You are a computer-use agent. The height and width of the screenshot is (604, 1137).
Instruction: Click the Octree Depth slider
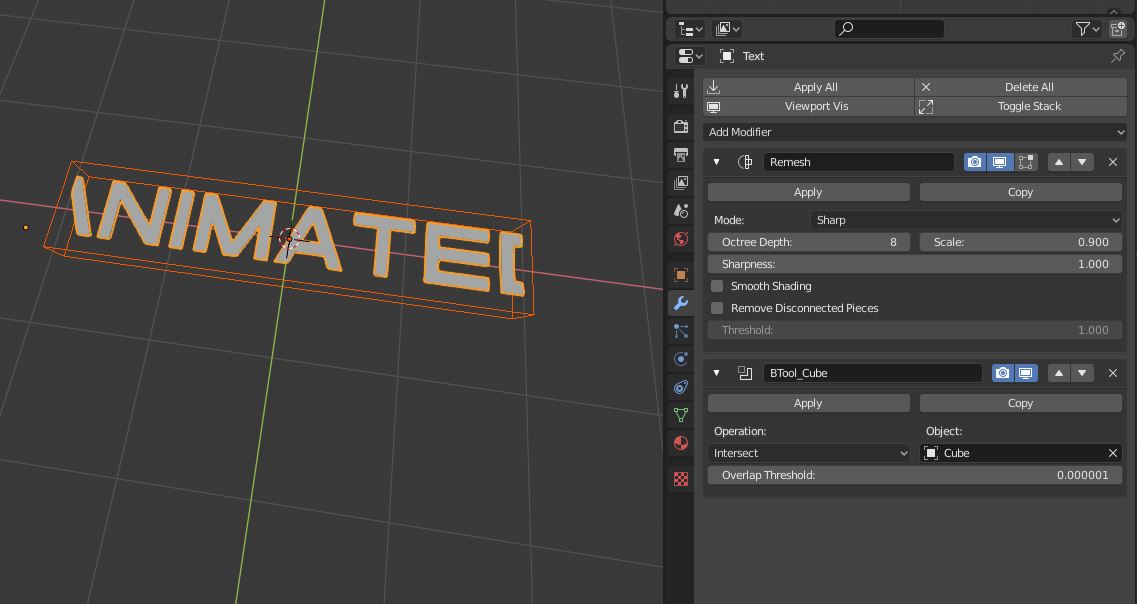click(808, 242)
